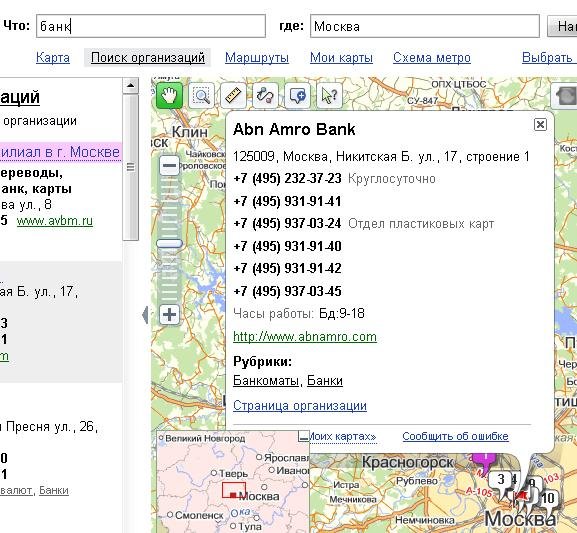Click the scroll up arrow of results list
Screen dimensions: 577x533
[x=130, y=86]
